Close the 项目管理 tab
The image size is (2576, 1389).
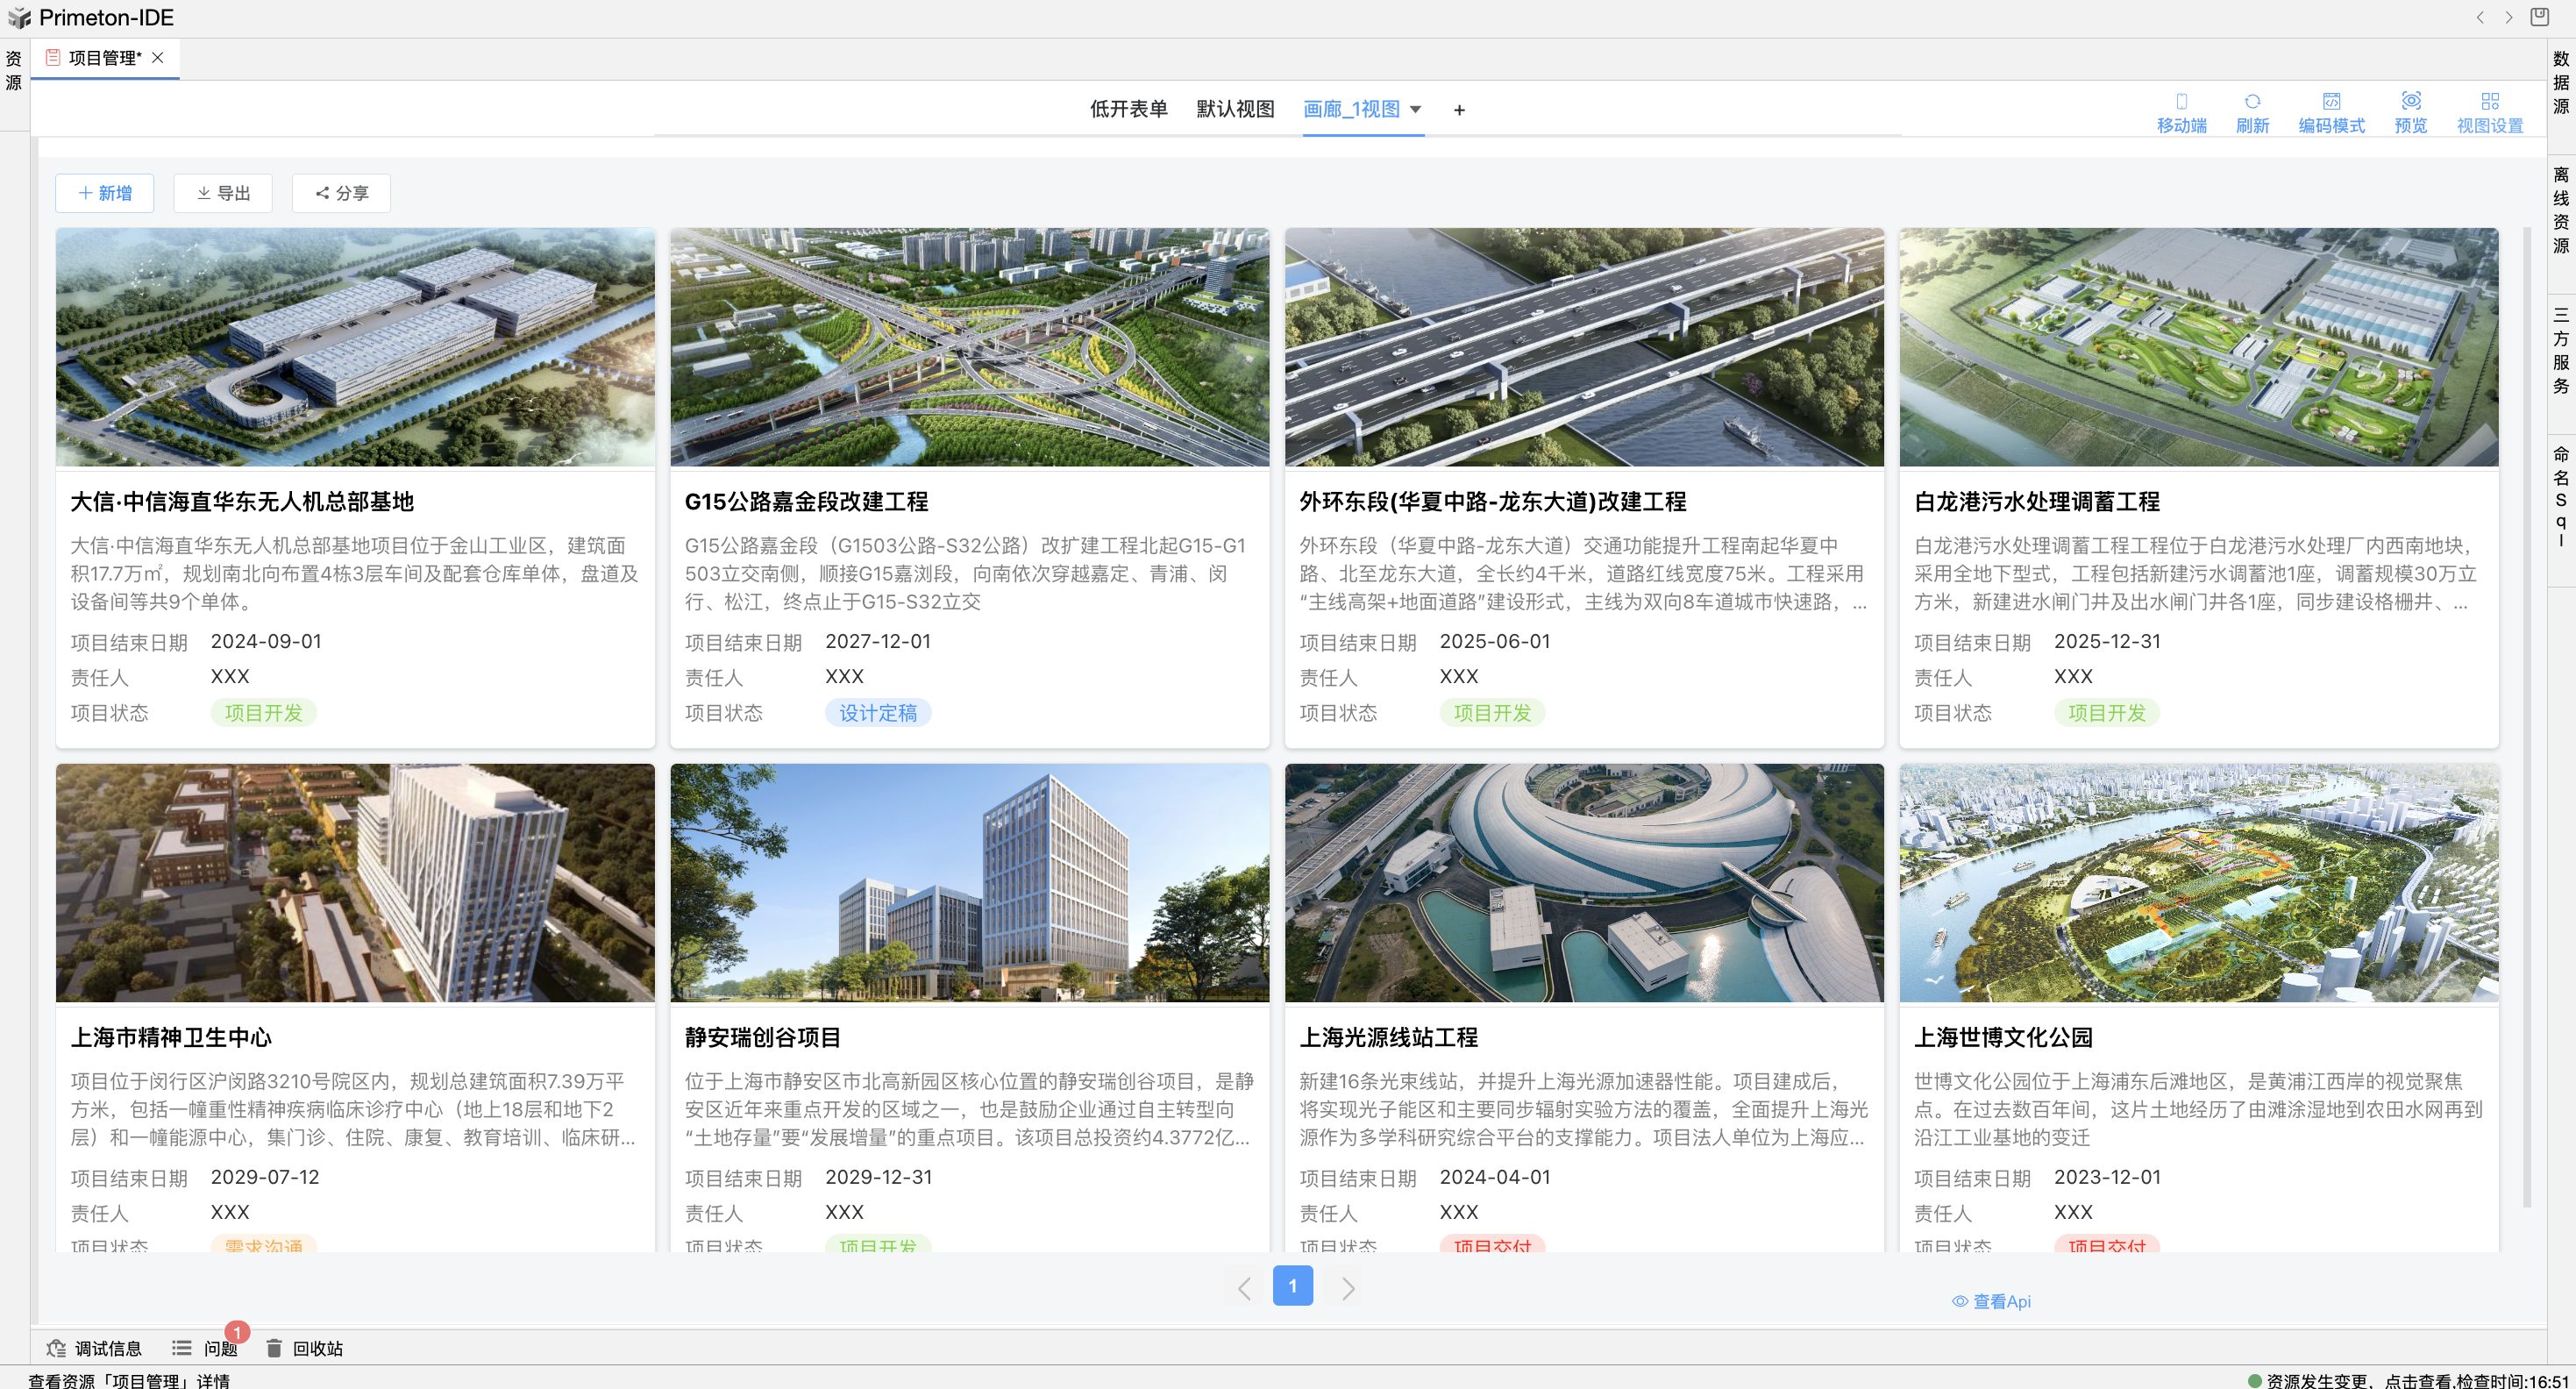(x=158, y=58)
